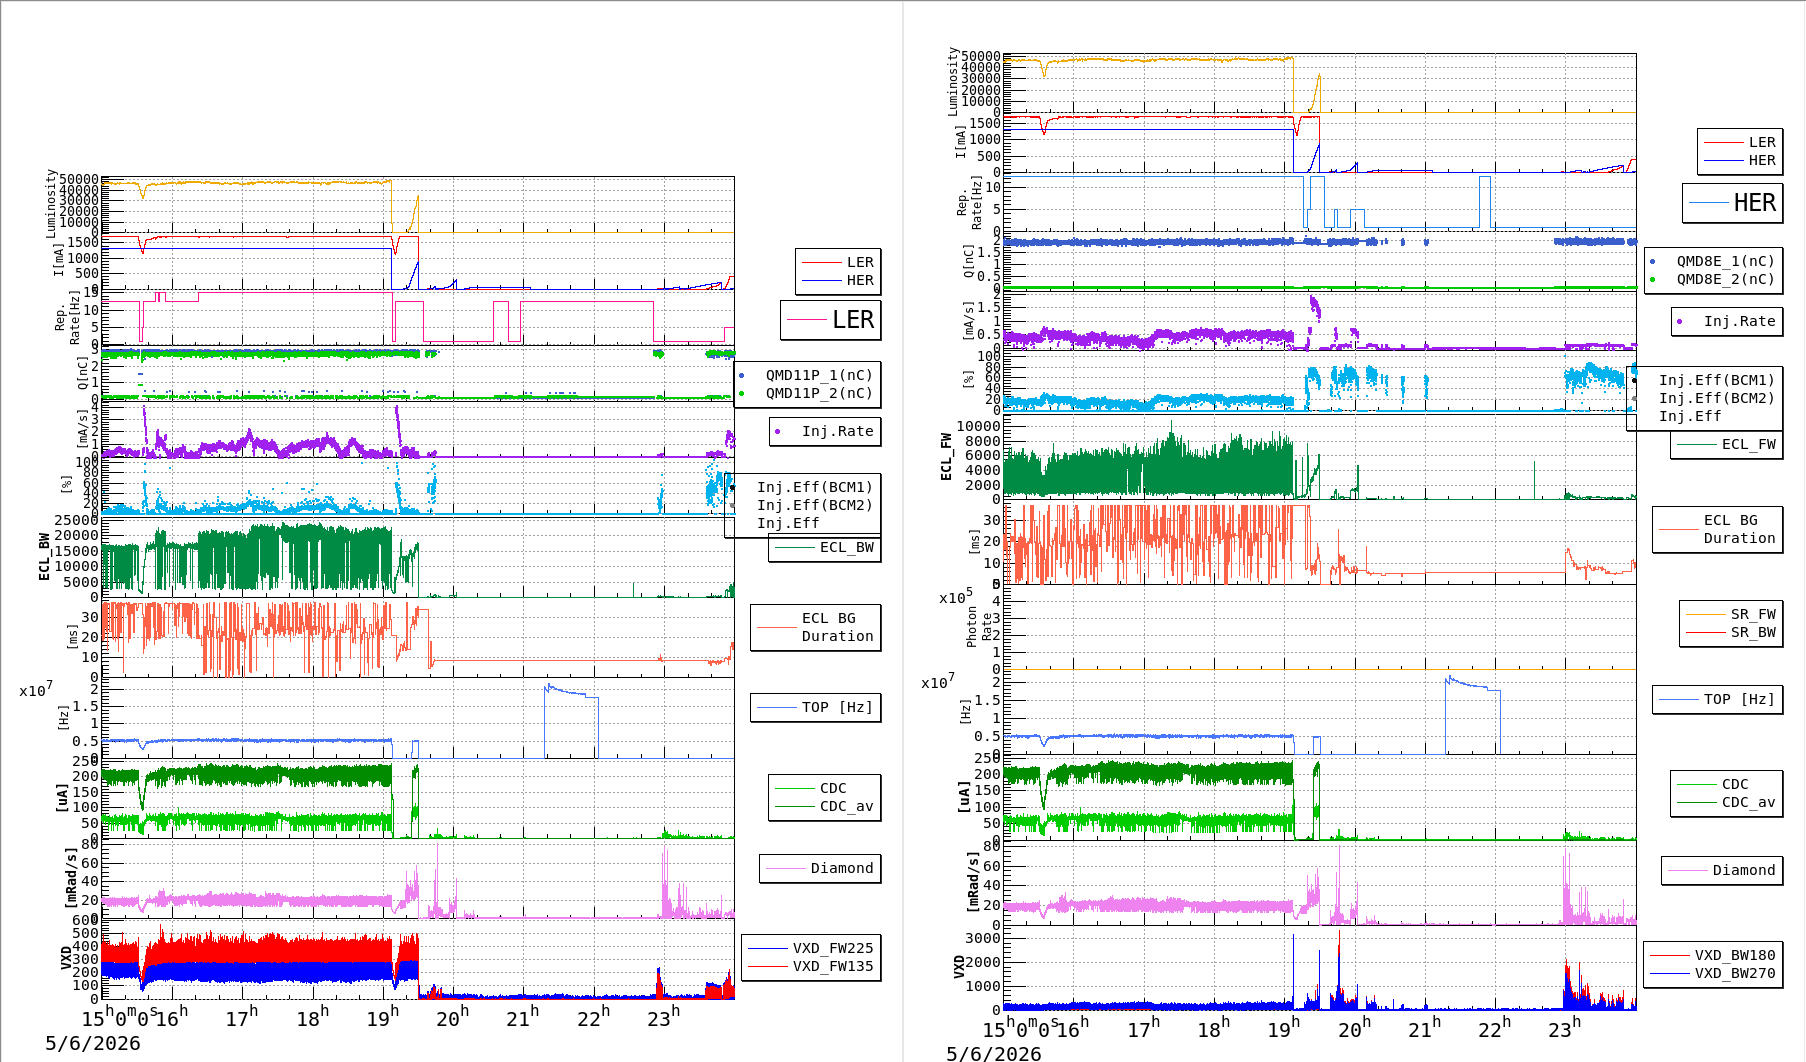Click the ECL_BW legend box
The image size is (1806, 1062).
pos(825,547)
